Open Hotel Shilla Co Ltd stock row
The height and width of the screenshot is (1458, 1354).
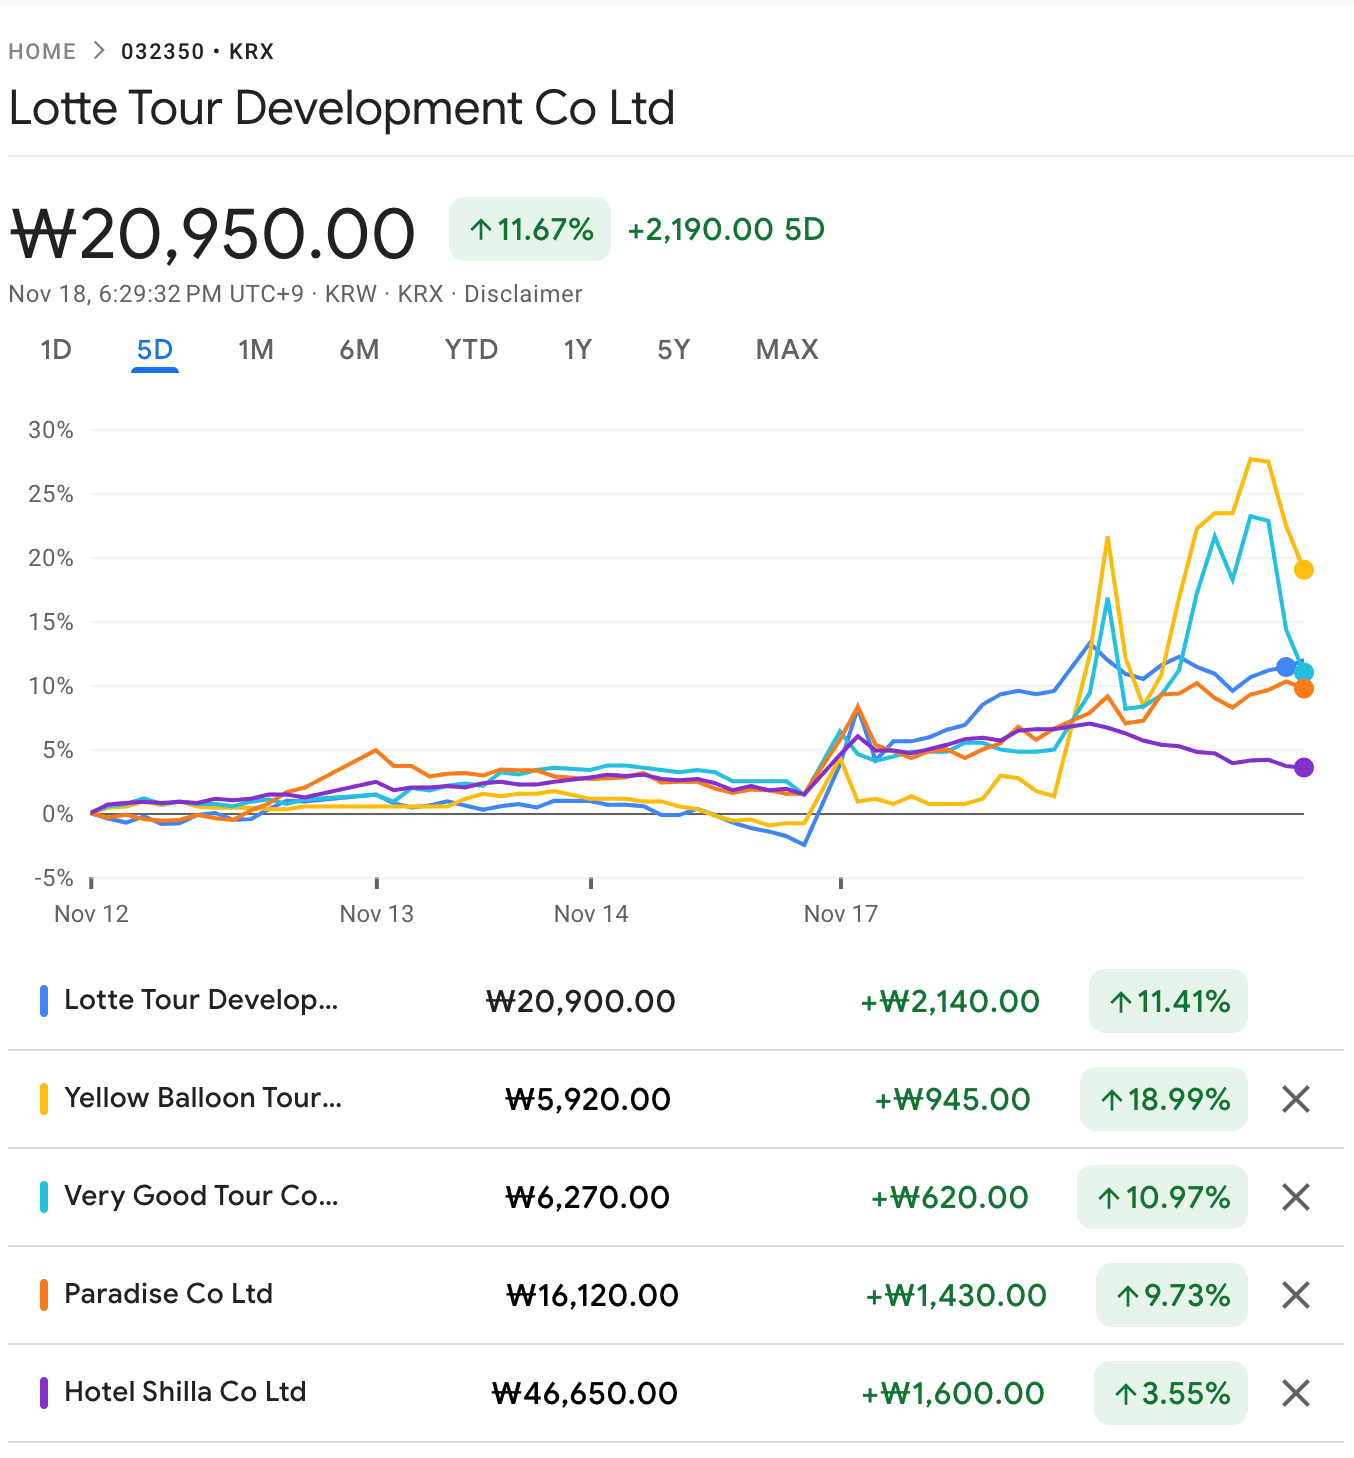click(185, 1392)
